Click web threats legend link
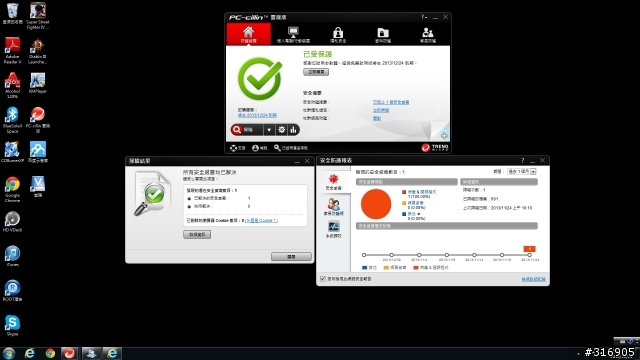Image resolution: width=640 pixels, height=360 pixels. point(416,203)
